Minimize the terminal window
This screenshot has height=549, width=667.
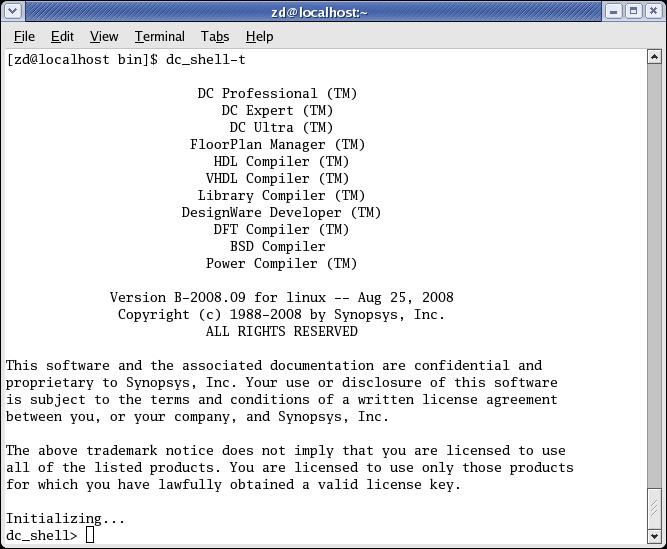pyautogui.click(x=613, y=11)
